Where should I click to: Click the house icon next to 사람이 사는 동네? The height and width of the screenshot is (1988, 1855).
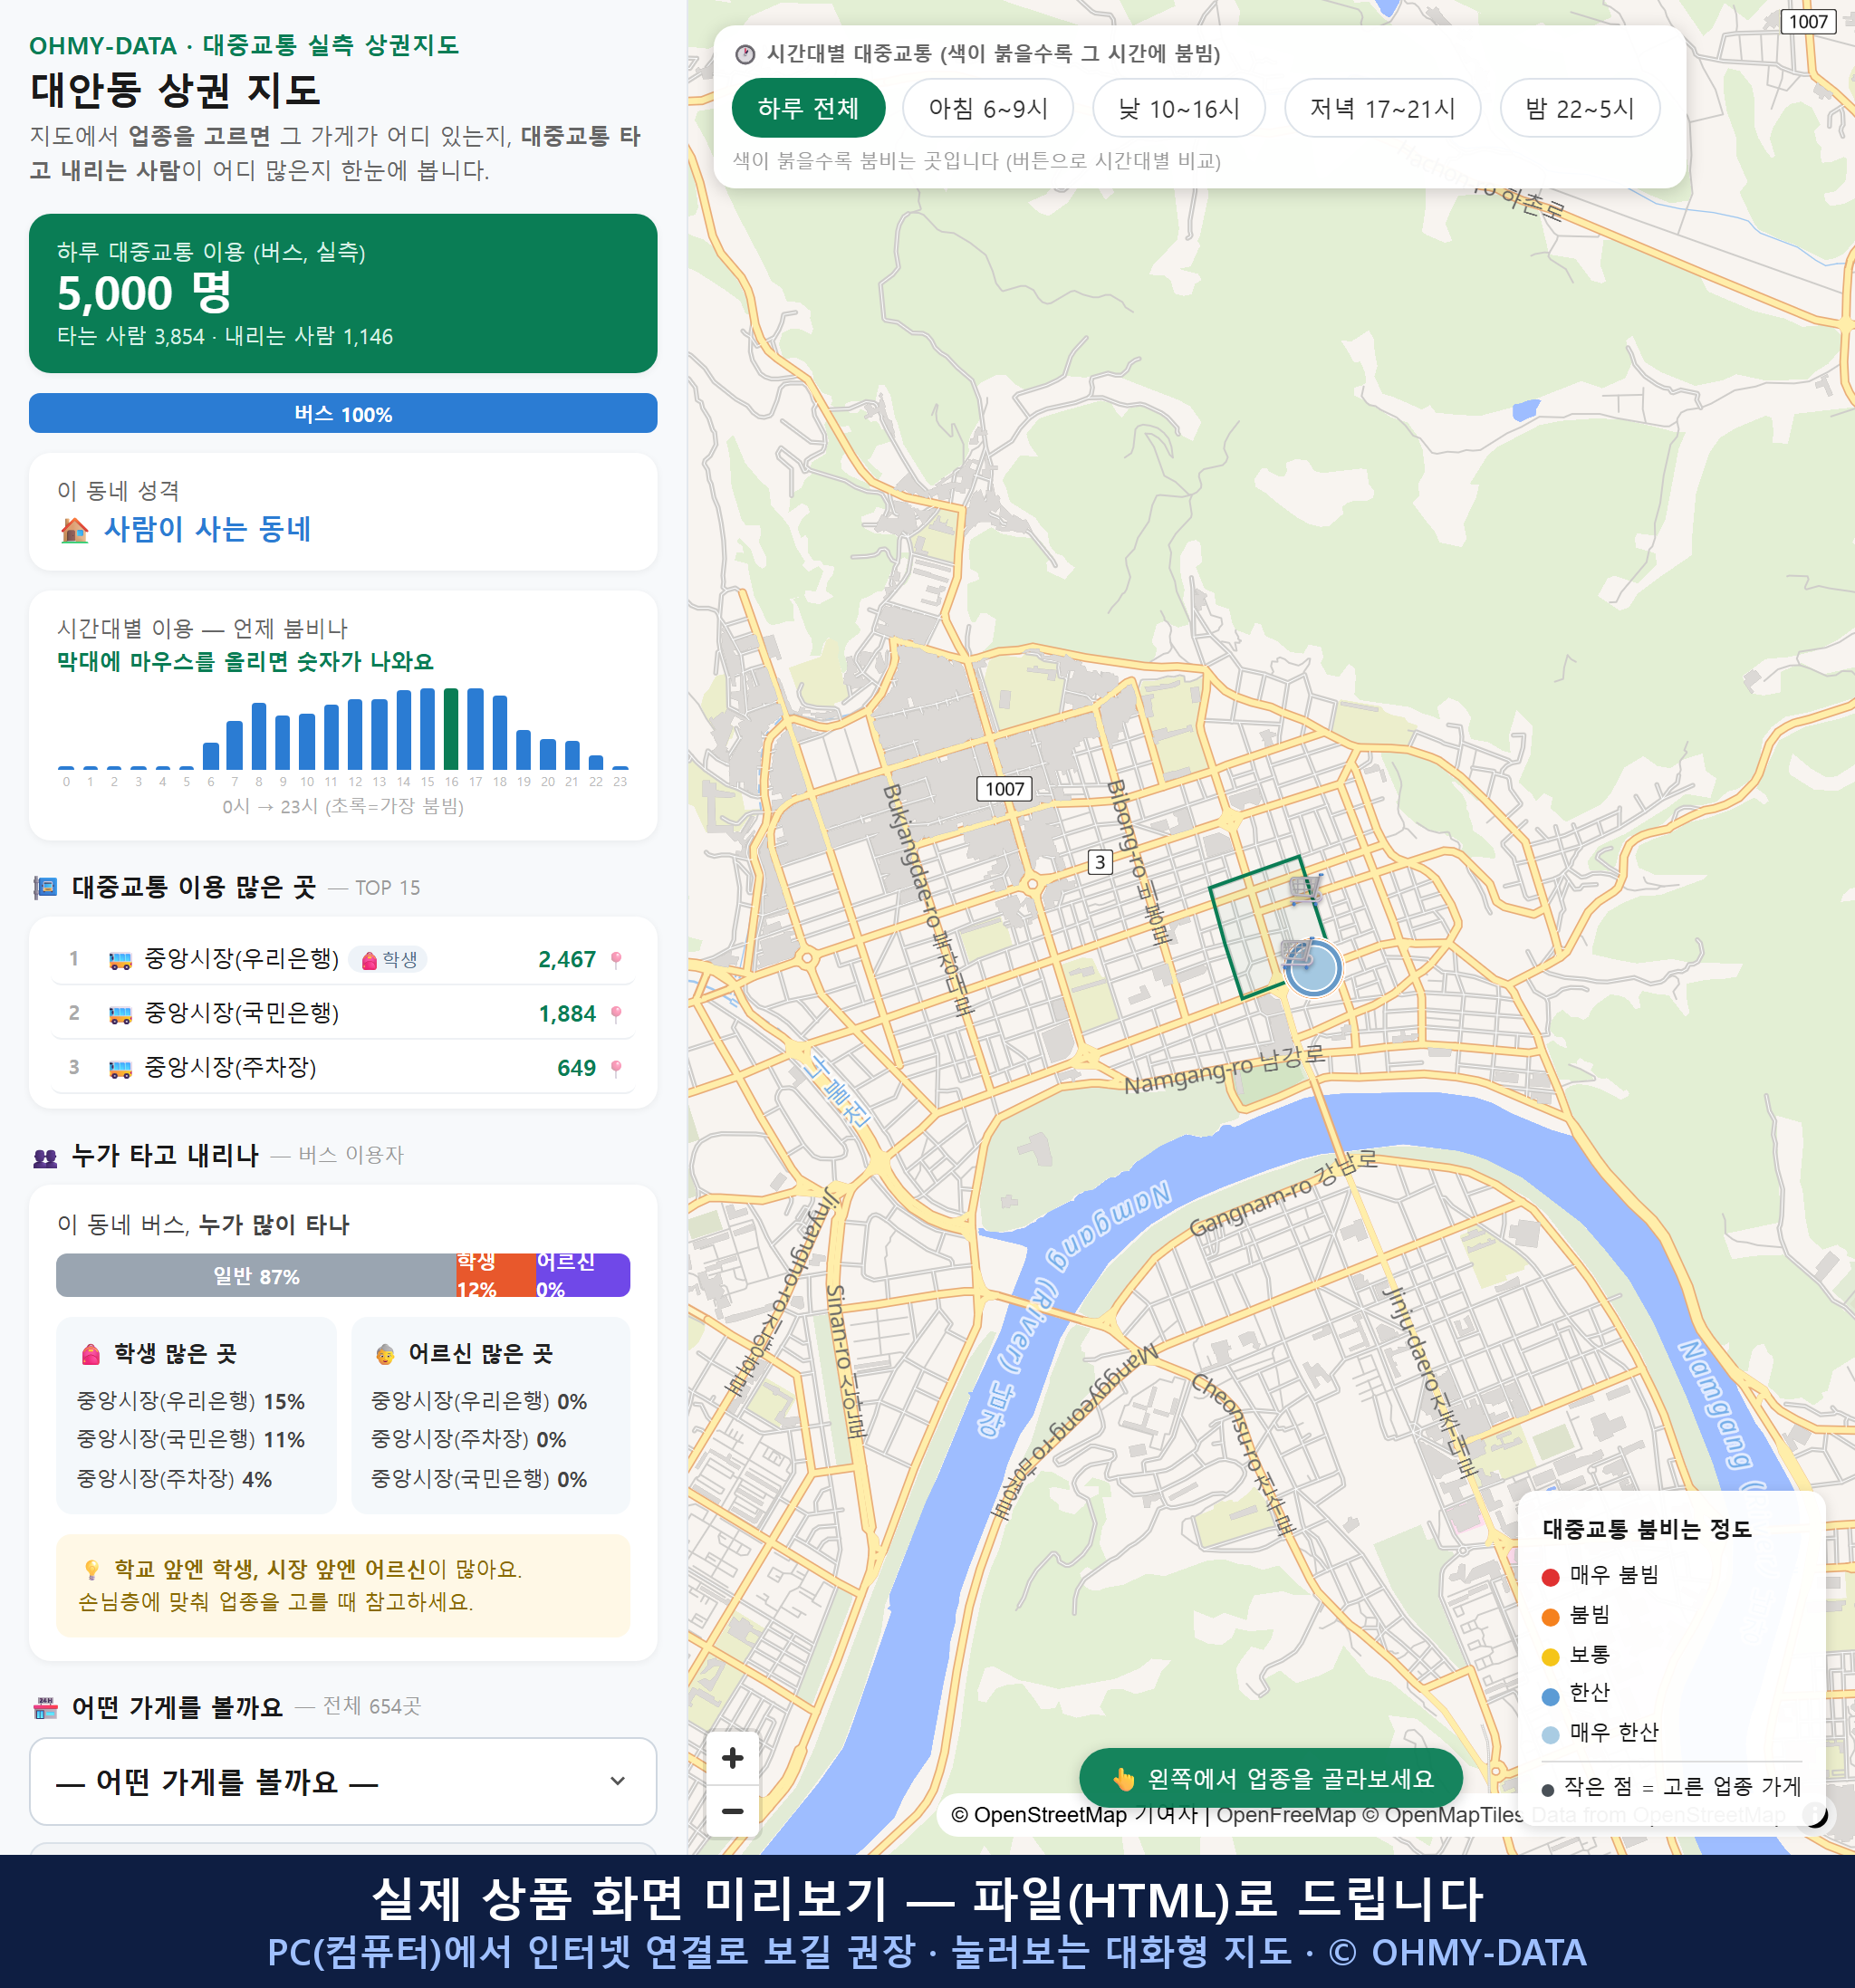75,530
